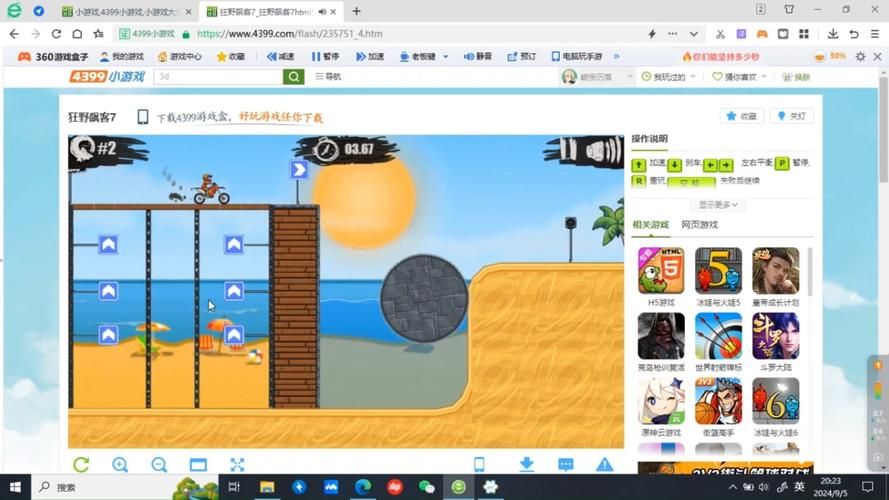Click 减速 slow-down in the game box toolbar
This screenshot has width=889, height=500.
[x=281, y=57]
